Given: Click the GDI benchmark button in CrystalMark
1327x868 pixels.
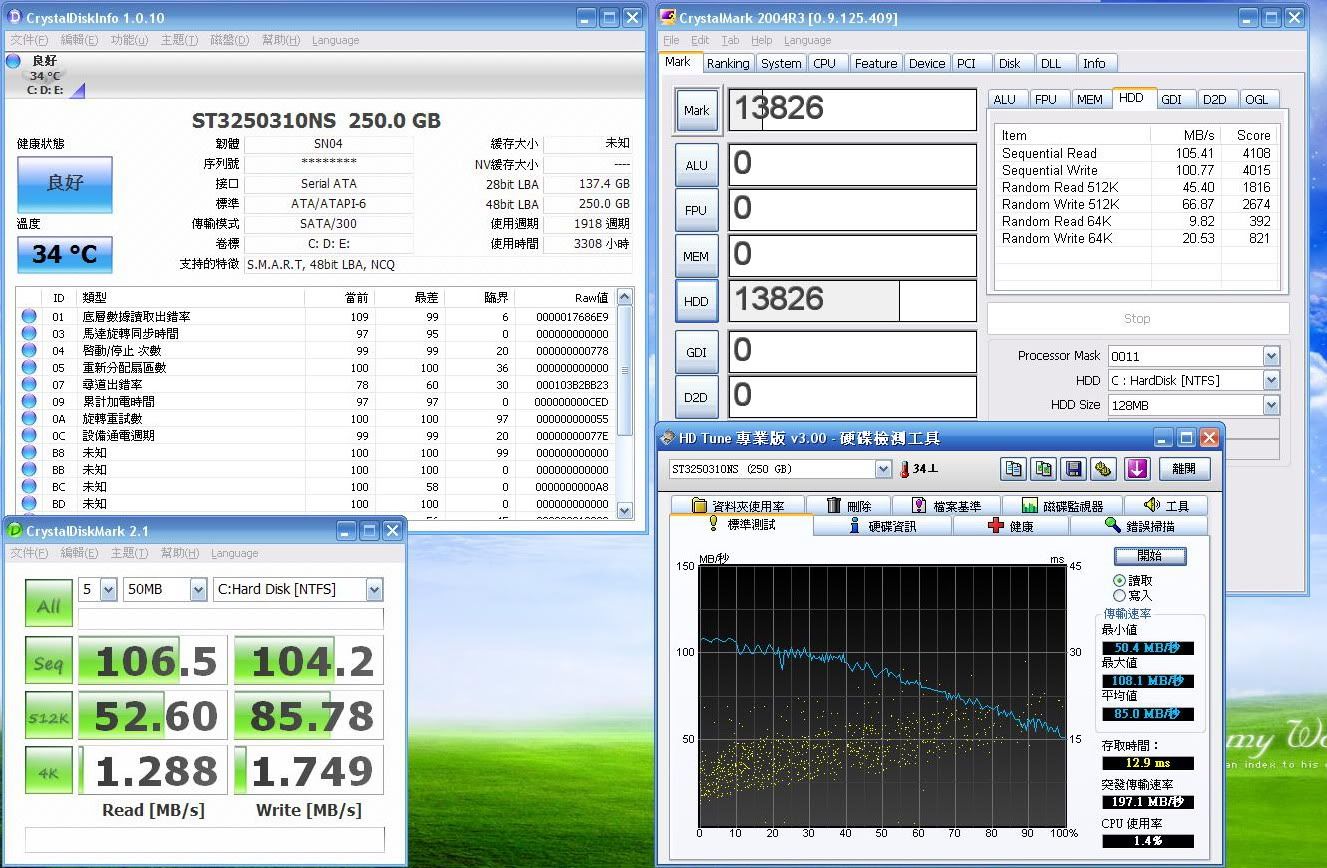Looking at the screenshot, I should 697,352.
